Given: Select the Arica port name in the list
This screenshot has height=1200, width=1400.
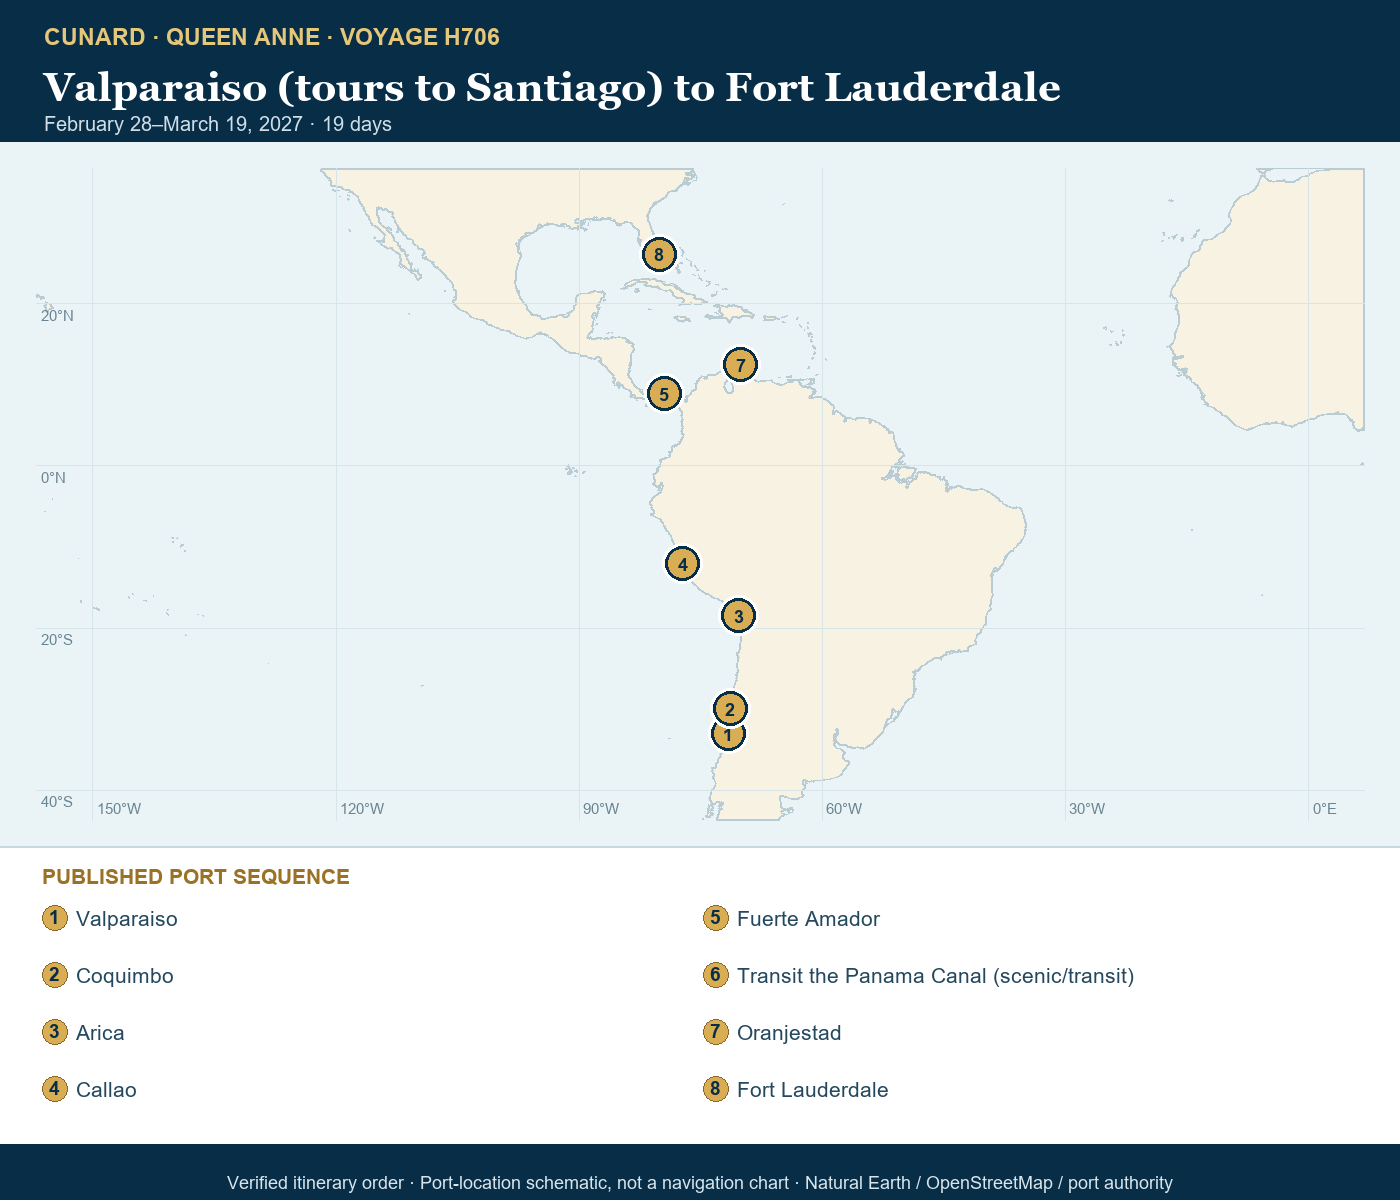Looking at the screenshot, I should [x=100, y=1033].
